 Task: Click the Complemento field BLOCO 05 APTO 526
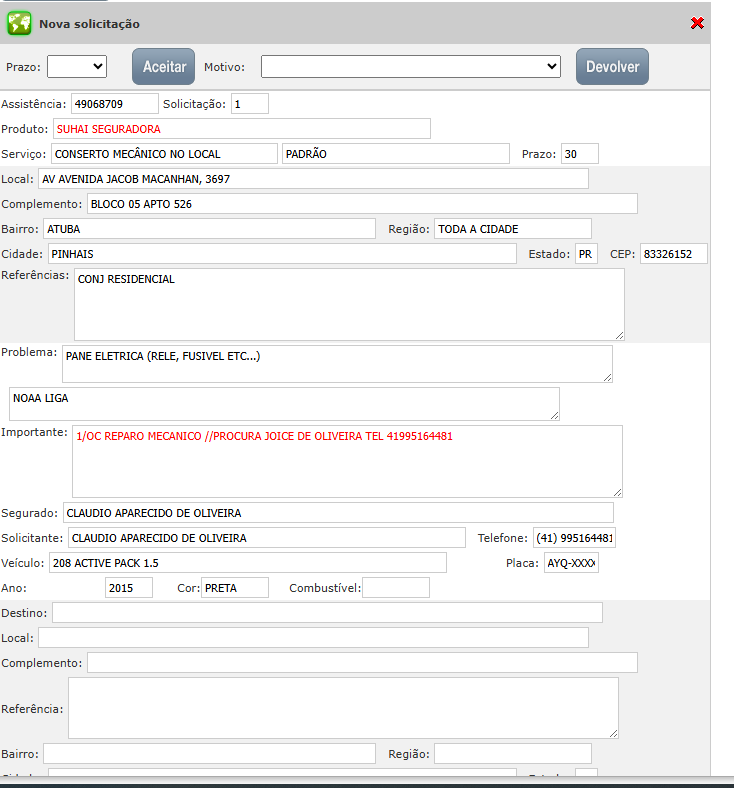tap(362, 204)
